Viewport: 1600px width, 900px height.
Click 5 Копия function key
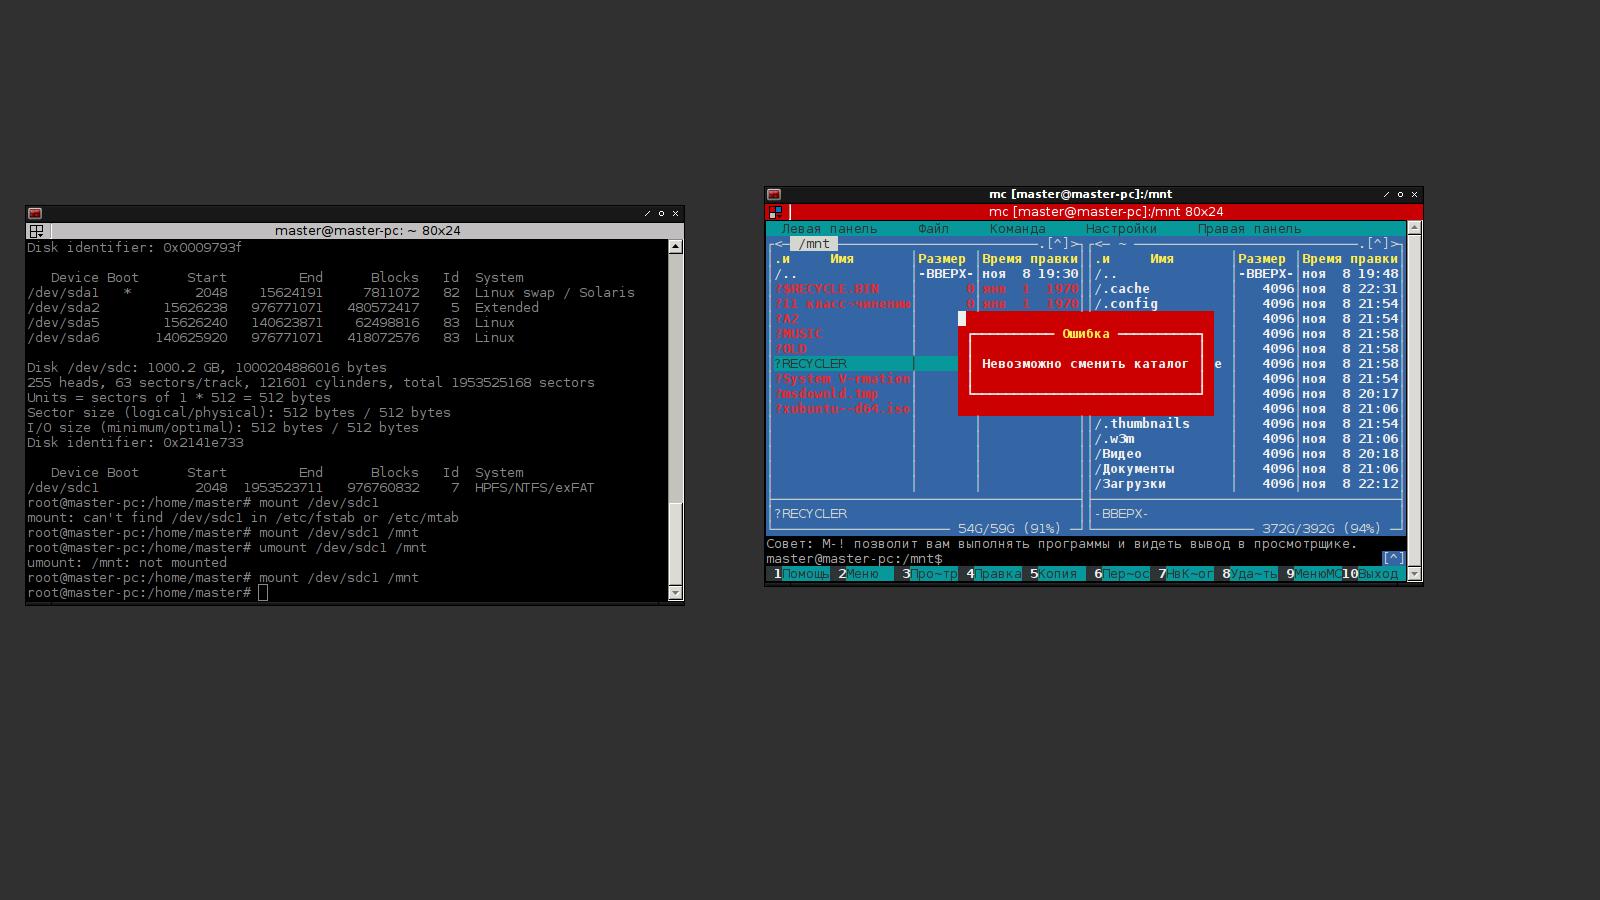point(1057,574)
